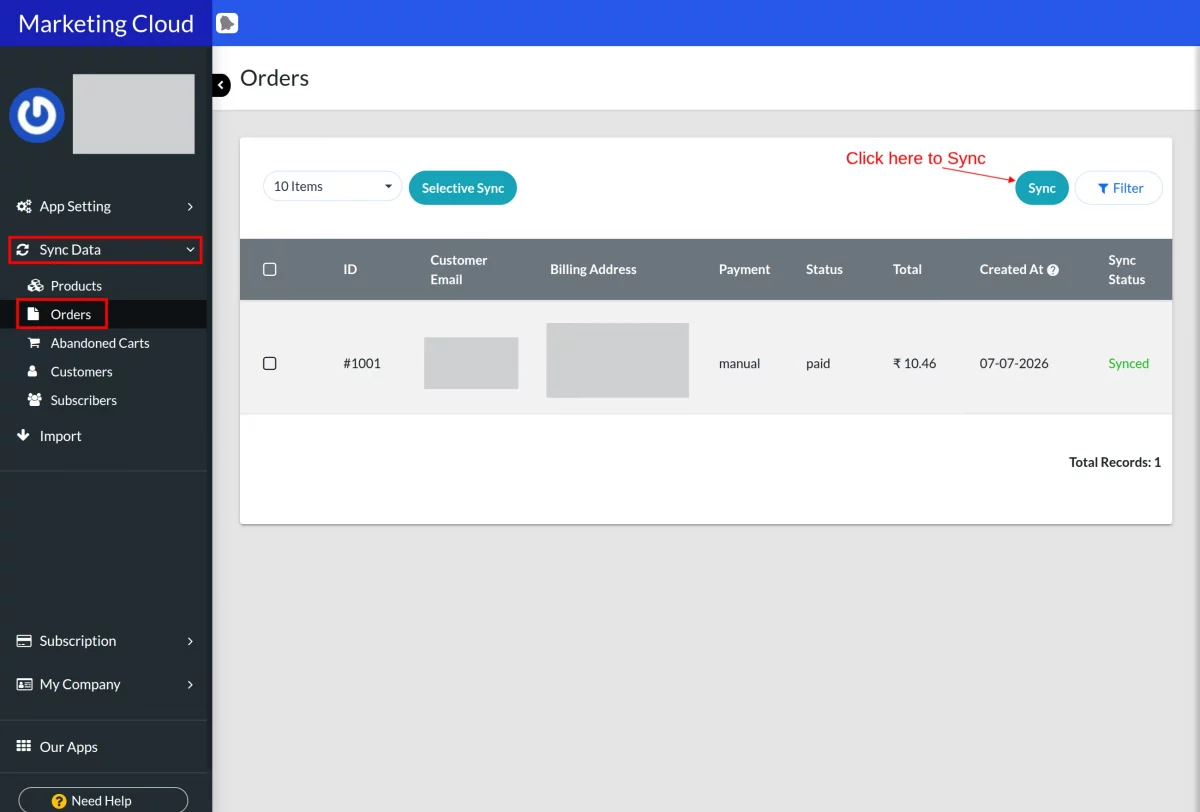Click the Selective Sync button

click(463, 188)
